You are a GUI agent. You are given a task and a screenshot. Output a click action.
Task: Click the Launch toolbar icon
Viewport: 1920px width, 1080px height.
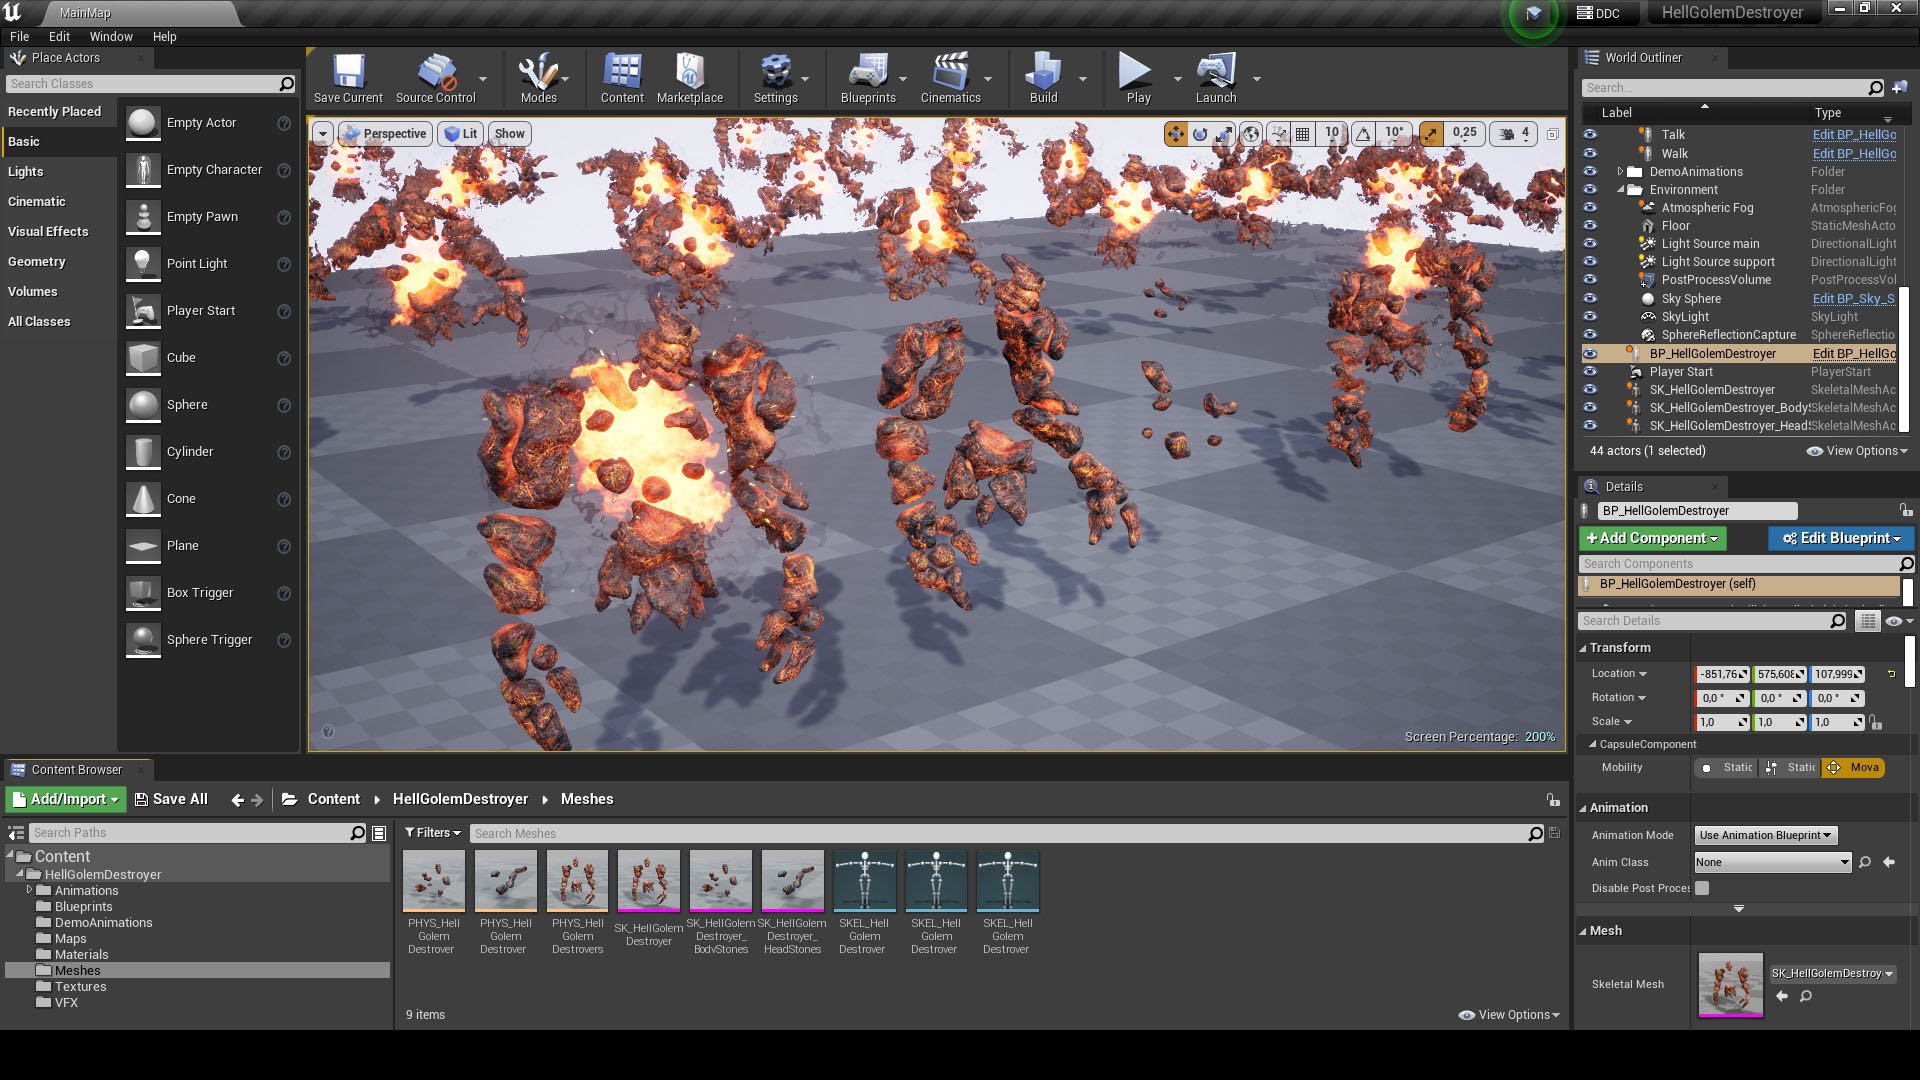pyautogui.click(x=1216, y=78)
